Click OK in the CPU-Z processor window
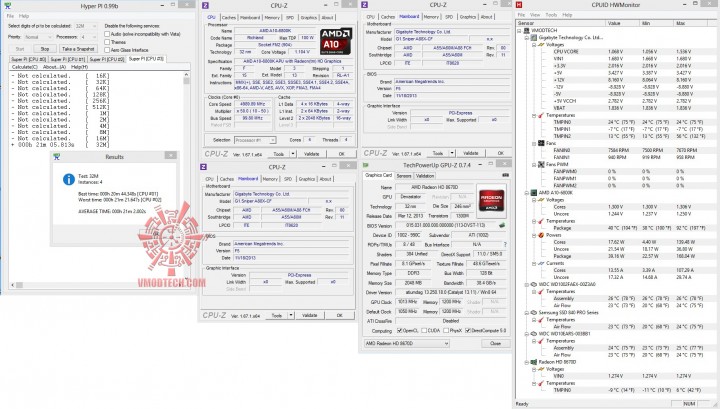720x409 pixels. (x=341, y=154)
